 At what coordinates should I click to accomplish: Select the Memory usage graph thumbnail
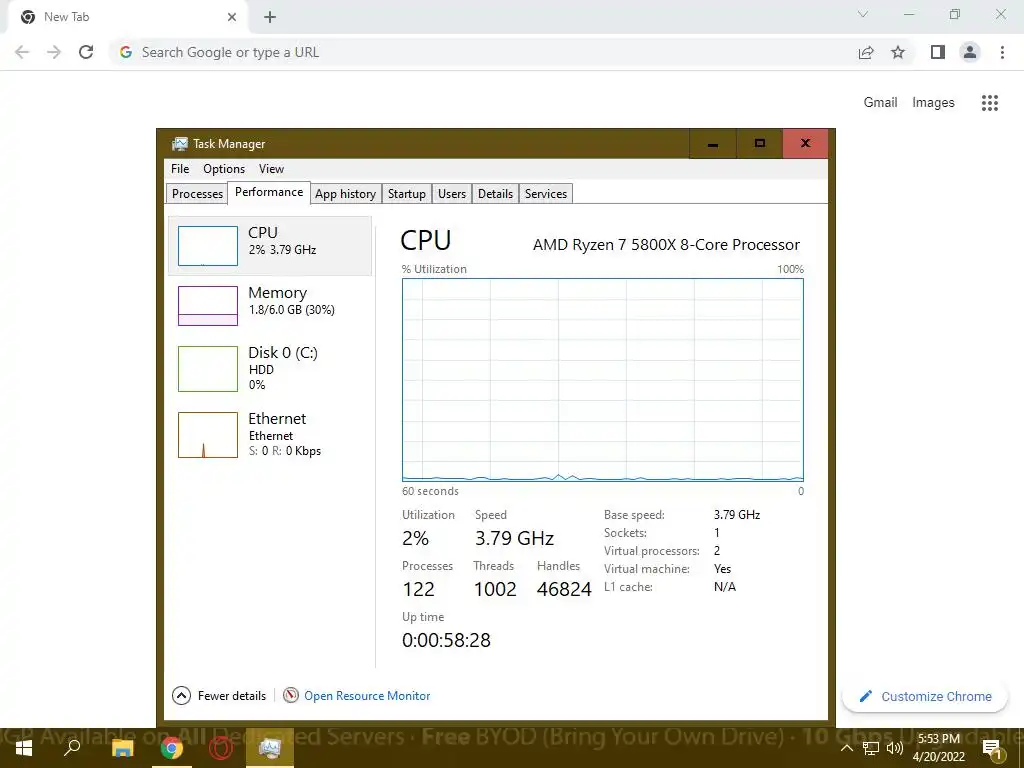[x=208, y=306]
